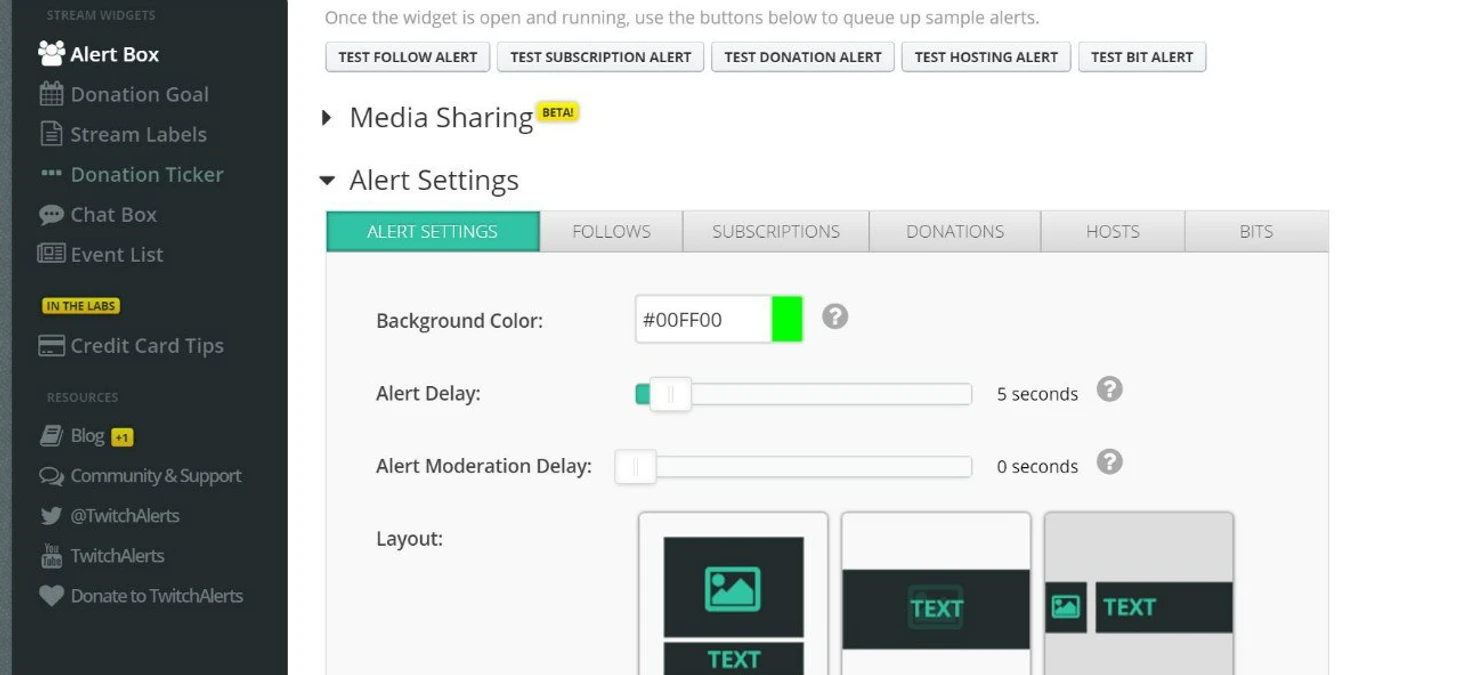The width and height of the screenshot is (1460, 675).
Task: Visit the @TwitchAlerts Twitter link
Action: pos(124,516)
